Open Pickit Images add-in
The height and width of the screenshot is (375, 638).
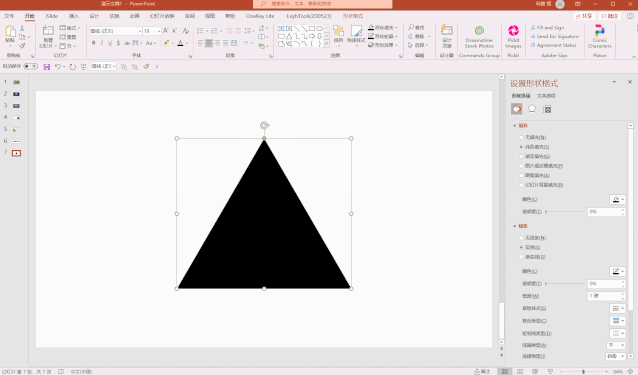(x=513, y=37)
